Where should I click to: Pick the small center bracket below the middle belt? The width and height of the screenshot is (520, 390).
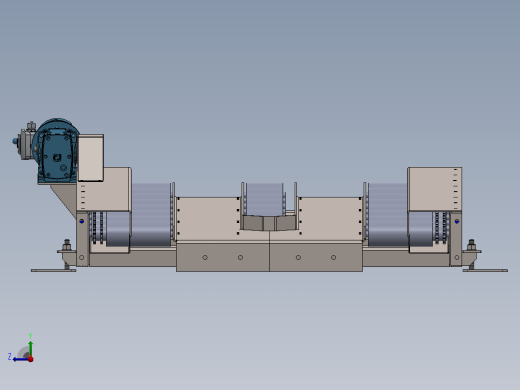coord(269,223)
